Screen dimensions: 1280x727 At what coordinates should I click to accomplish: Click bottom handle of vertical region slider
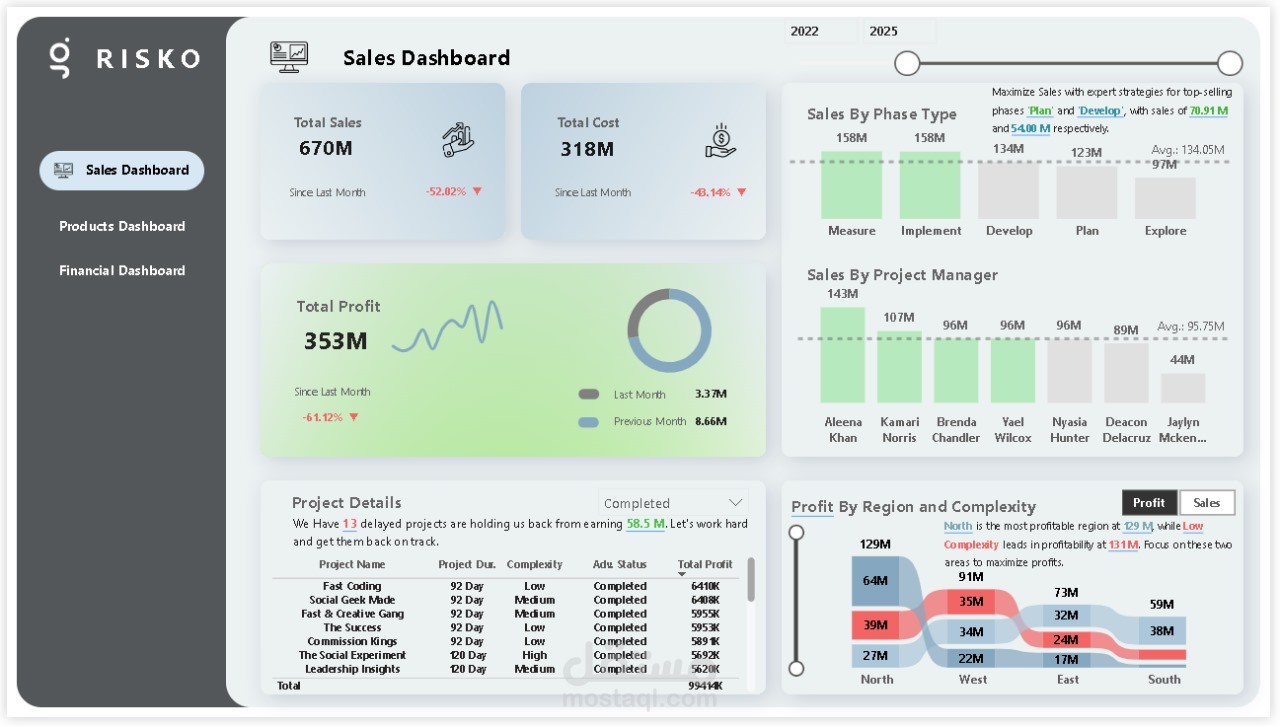(796, 668)
